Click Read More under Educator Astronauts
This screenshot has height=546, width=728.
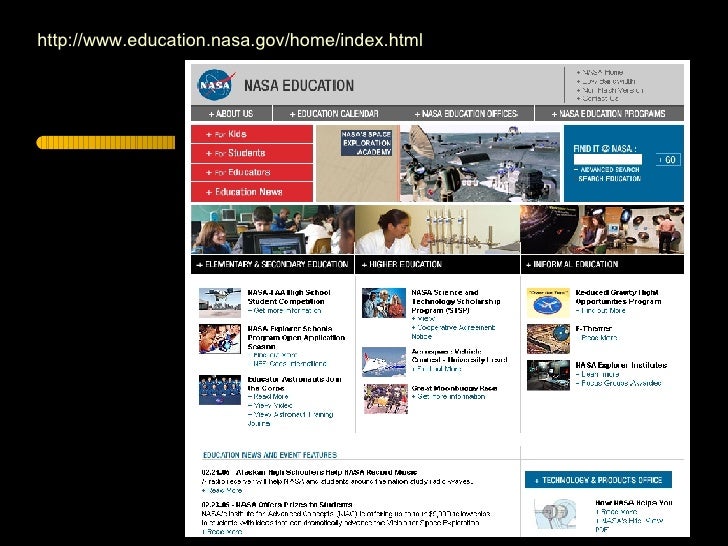coord(268,396)
